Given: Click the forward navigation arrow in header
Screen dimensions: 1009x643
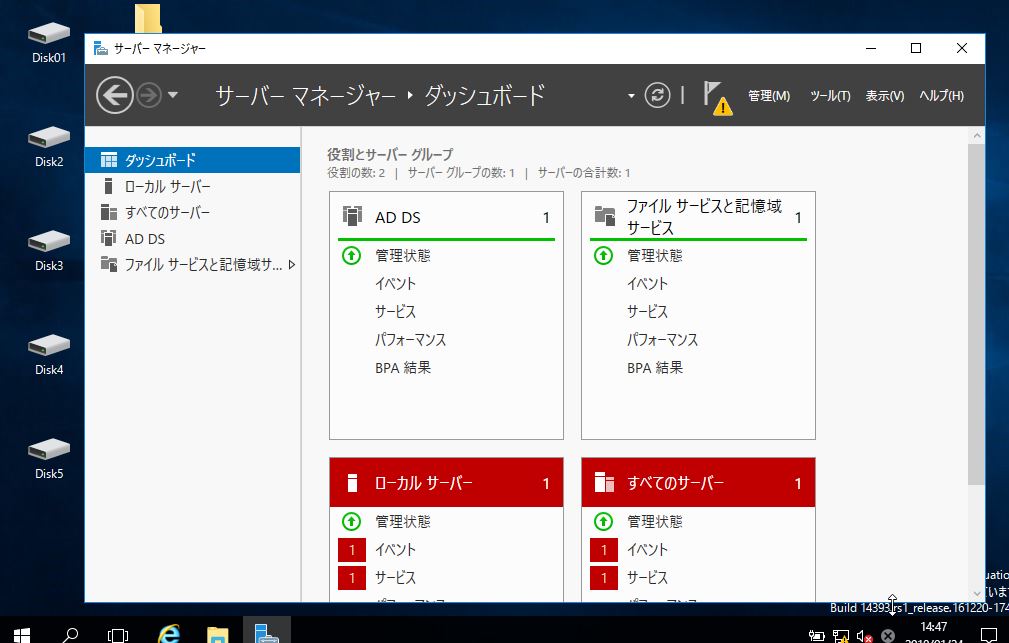Looking at the screenshot, I should click(x=149, y=96).
